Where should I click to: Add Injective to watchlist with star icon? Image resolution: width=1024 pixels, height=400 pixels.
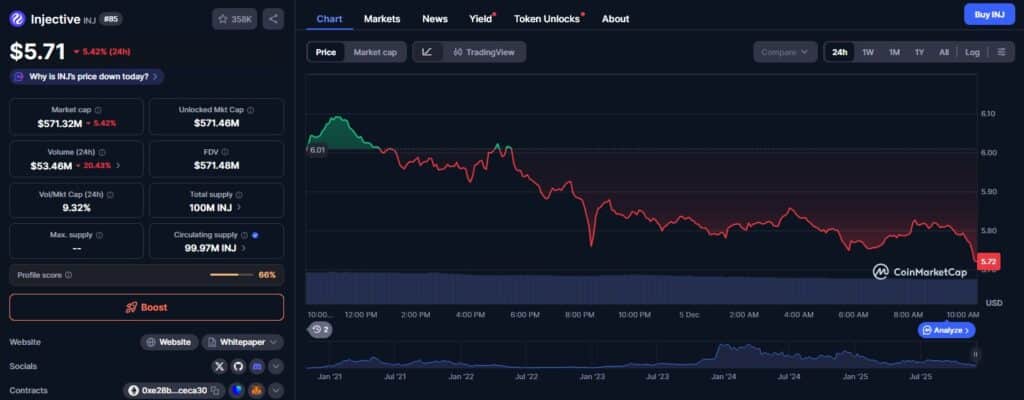point(234,19)
